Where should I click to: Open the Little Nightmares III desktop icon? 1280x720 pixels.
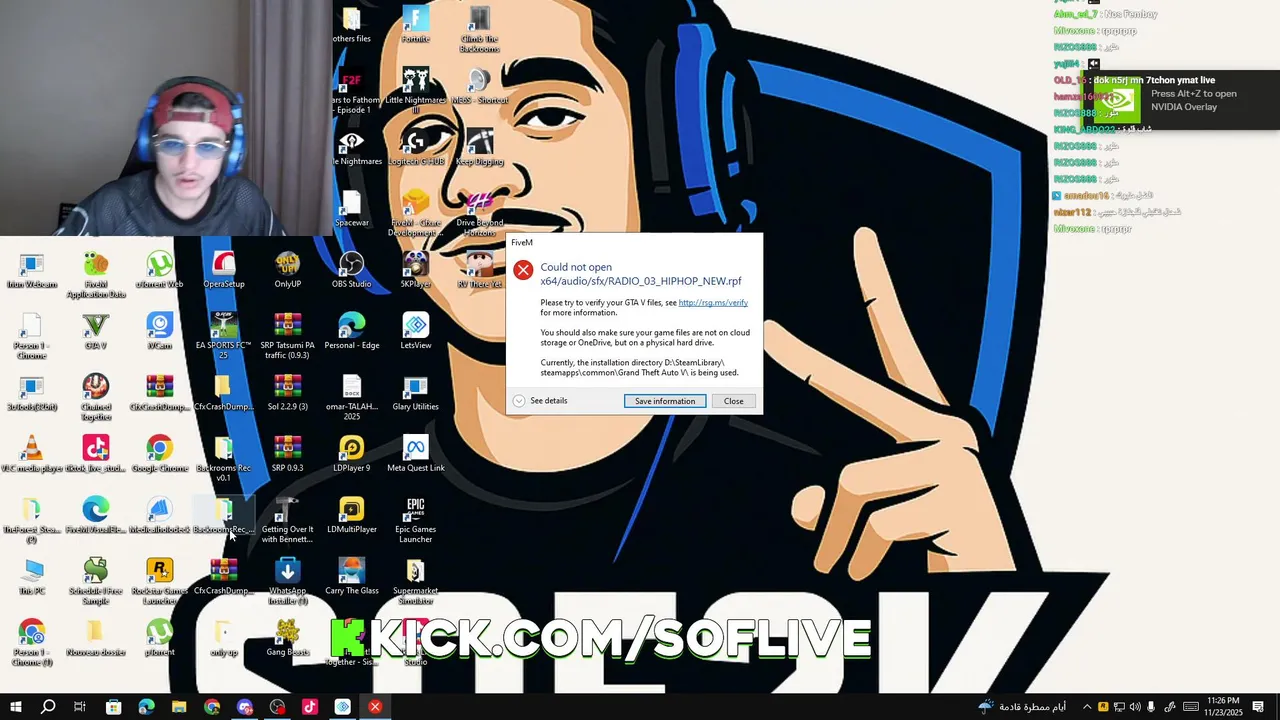415,91
